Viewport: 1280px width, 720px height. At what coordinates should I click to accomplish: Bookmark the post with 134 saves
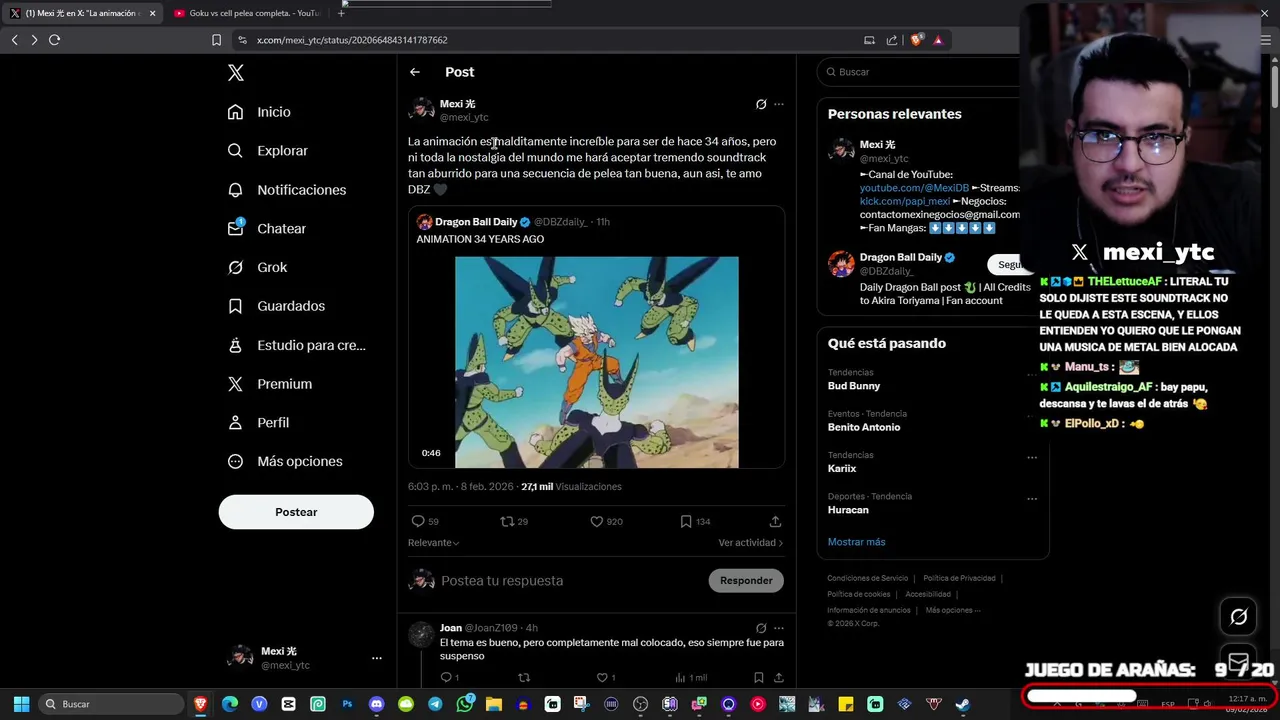(695, 521)
